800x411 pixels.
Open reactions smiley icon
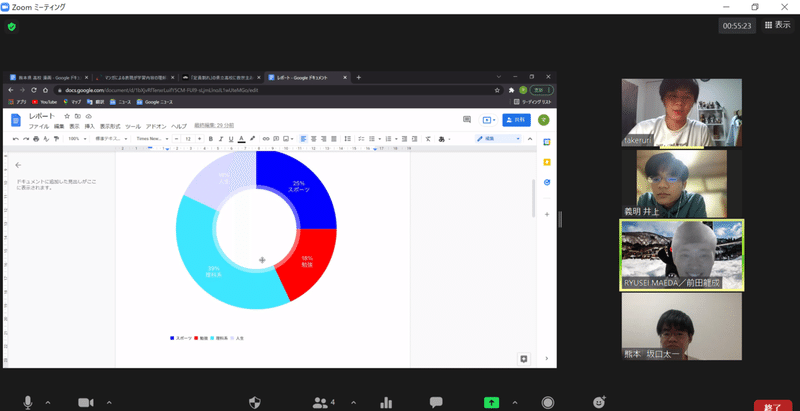[x=599, y=402]
